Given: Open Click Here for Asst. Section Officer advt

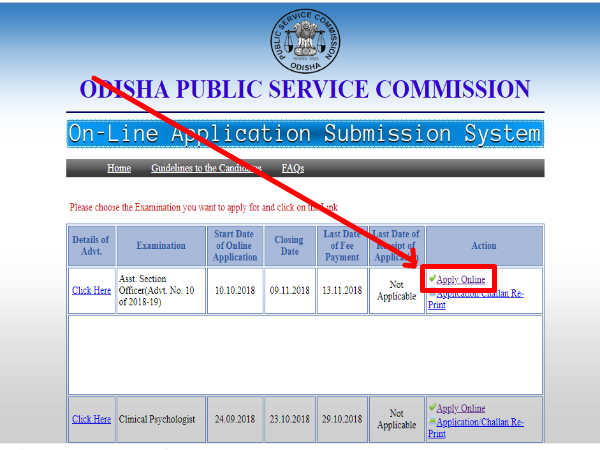Looking at the screenshot, I should (91, 290).
